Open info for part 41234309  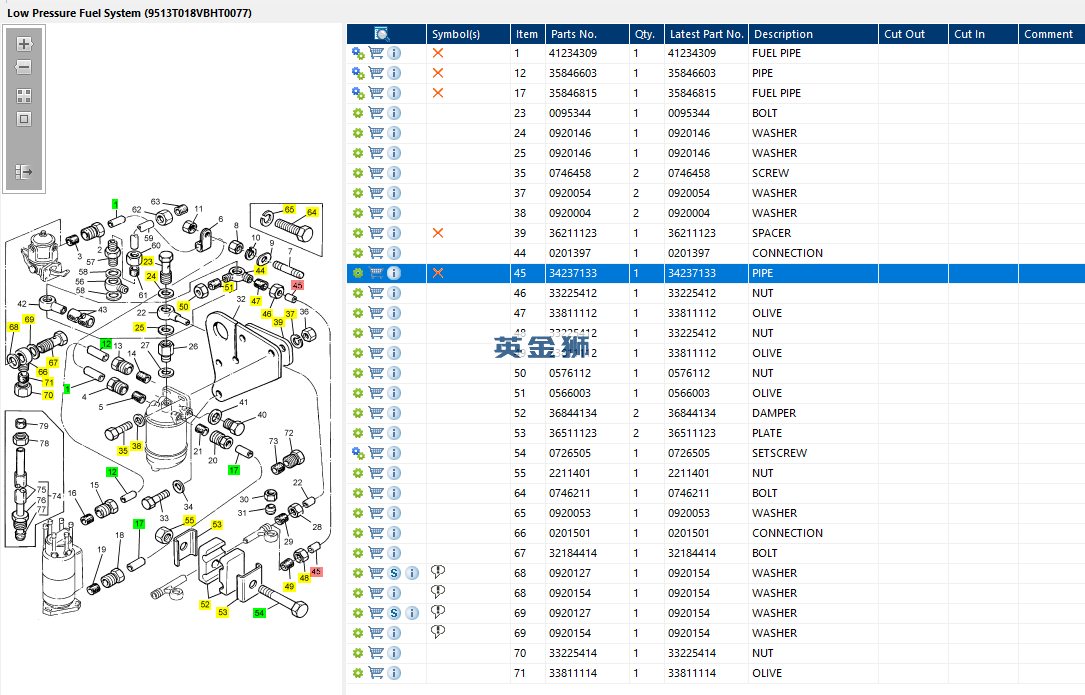point(394,53)
